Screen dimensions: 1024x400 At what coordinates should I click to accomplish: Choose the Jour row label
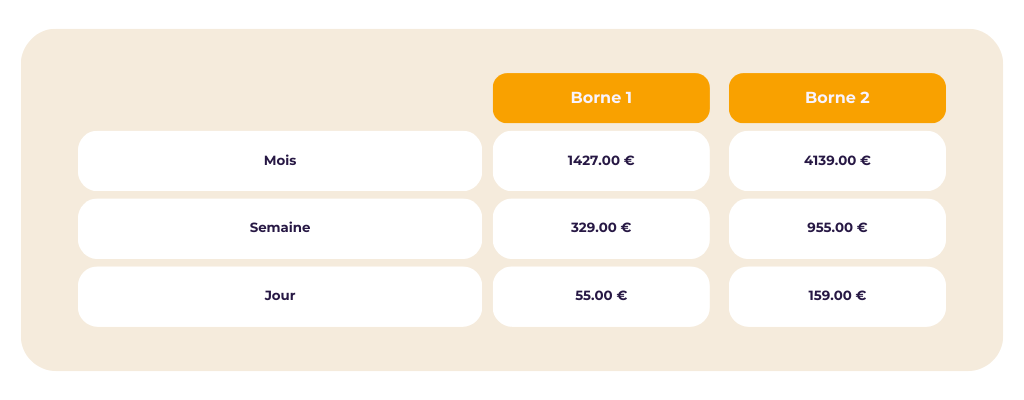coord(280,296)
